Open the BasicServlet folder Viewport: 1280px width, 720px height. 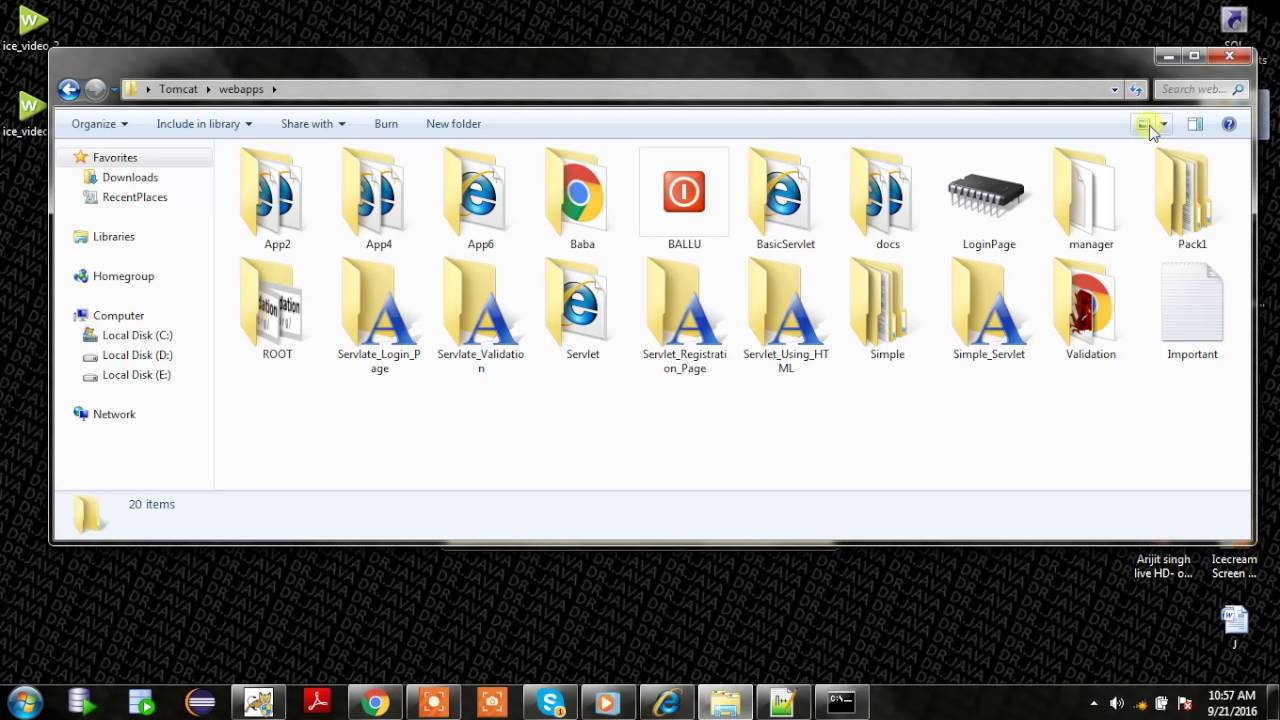click(x=786, y=199)
